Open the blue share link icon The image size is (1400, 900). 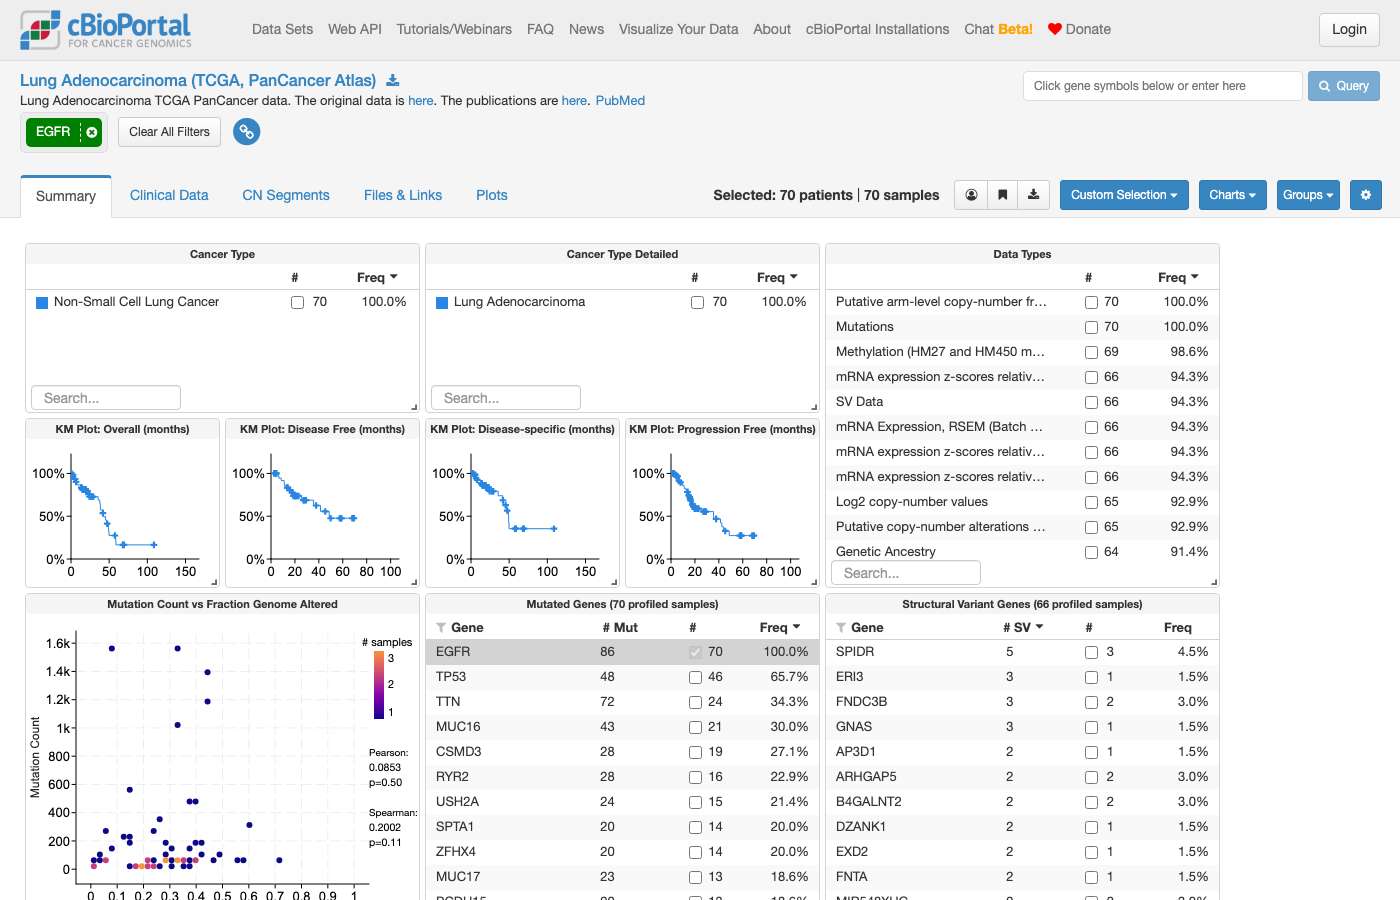coord(247,131)
